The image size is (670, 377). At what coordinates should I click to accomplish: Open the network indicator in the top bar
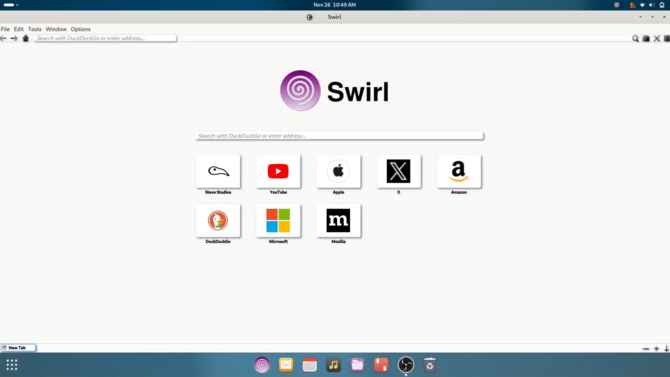tap(642, 5)
